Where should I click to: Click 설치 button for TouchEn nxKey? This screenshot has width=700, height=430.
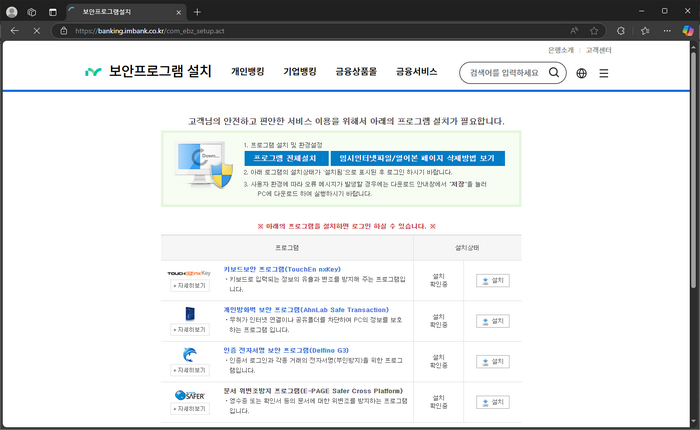point(493,280)
